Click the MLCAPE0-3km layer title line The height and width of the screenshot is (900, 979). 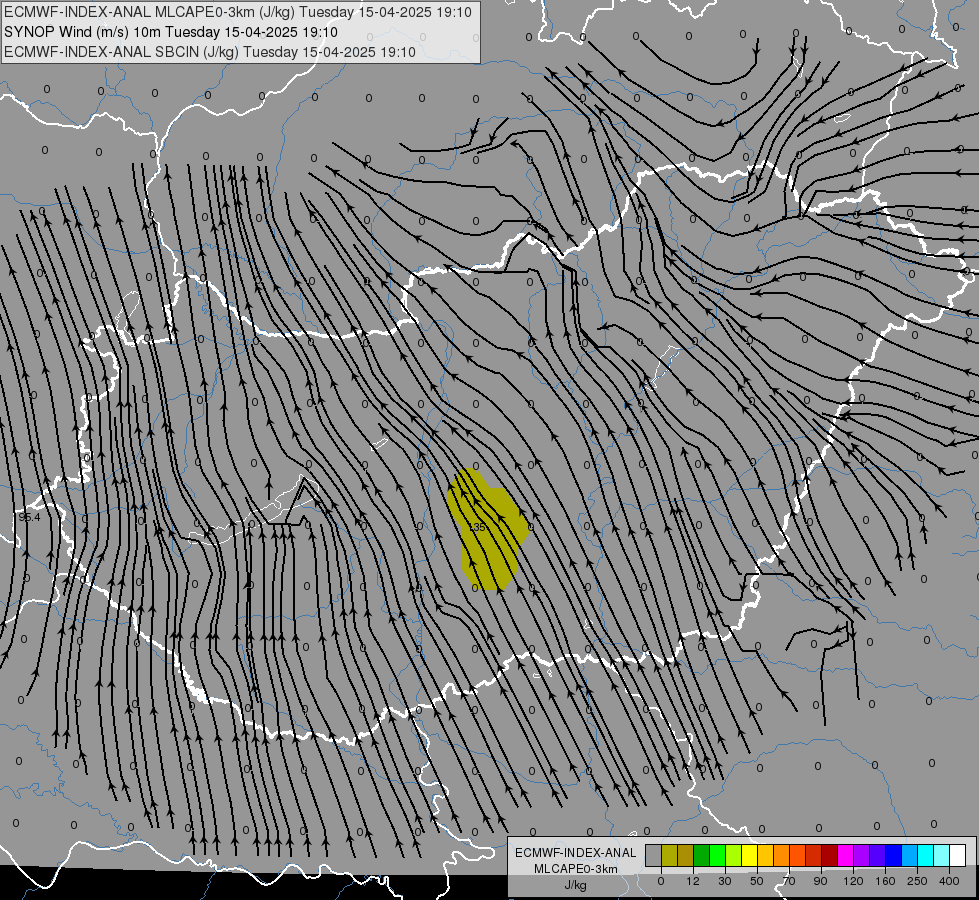coord(237,12)
